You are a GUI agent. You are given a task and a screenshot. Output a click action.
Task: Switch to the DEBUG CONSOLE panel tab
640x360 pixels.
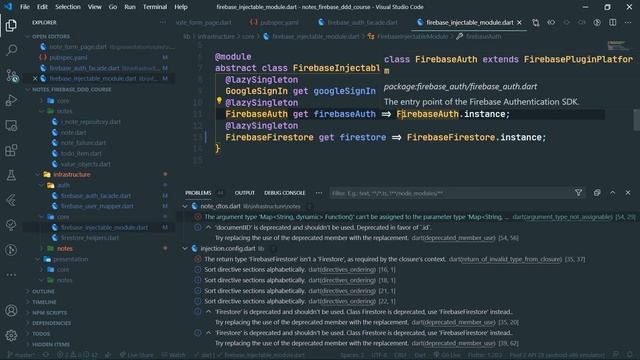pyautogui.click(x=284, y=193)
